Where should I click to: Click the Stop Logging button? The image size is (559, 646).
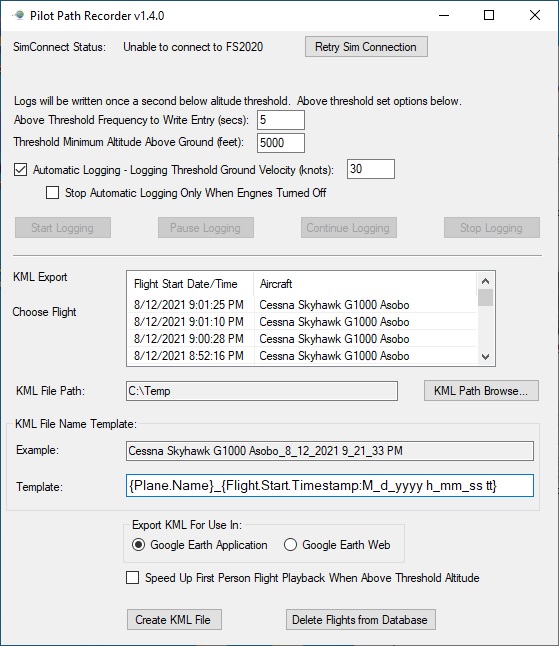tap(491, 227)
